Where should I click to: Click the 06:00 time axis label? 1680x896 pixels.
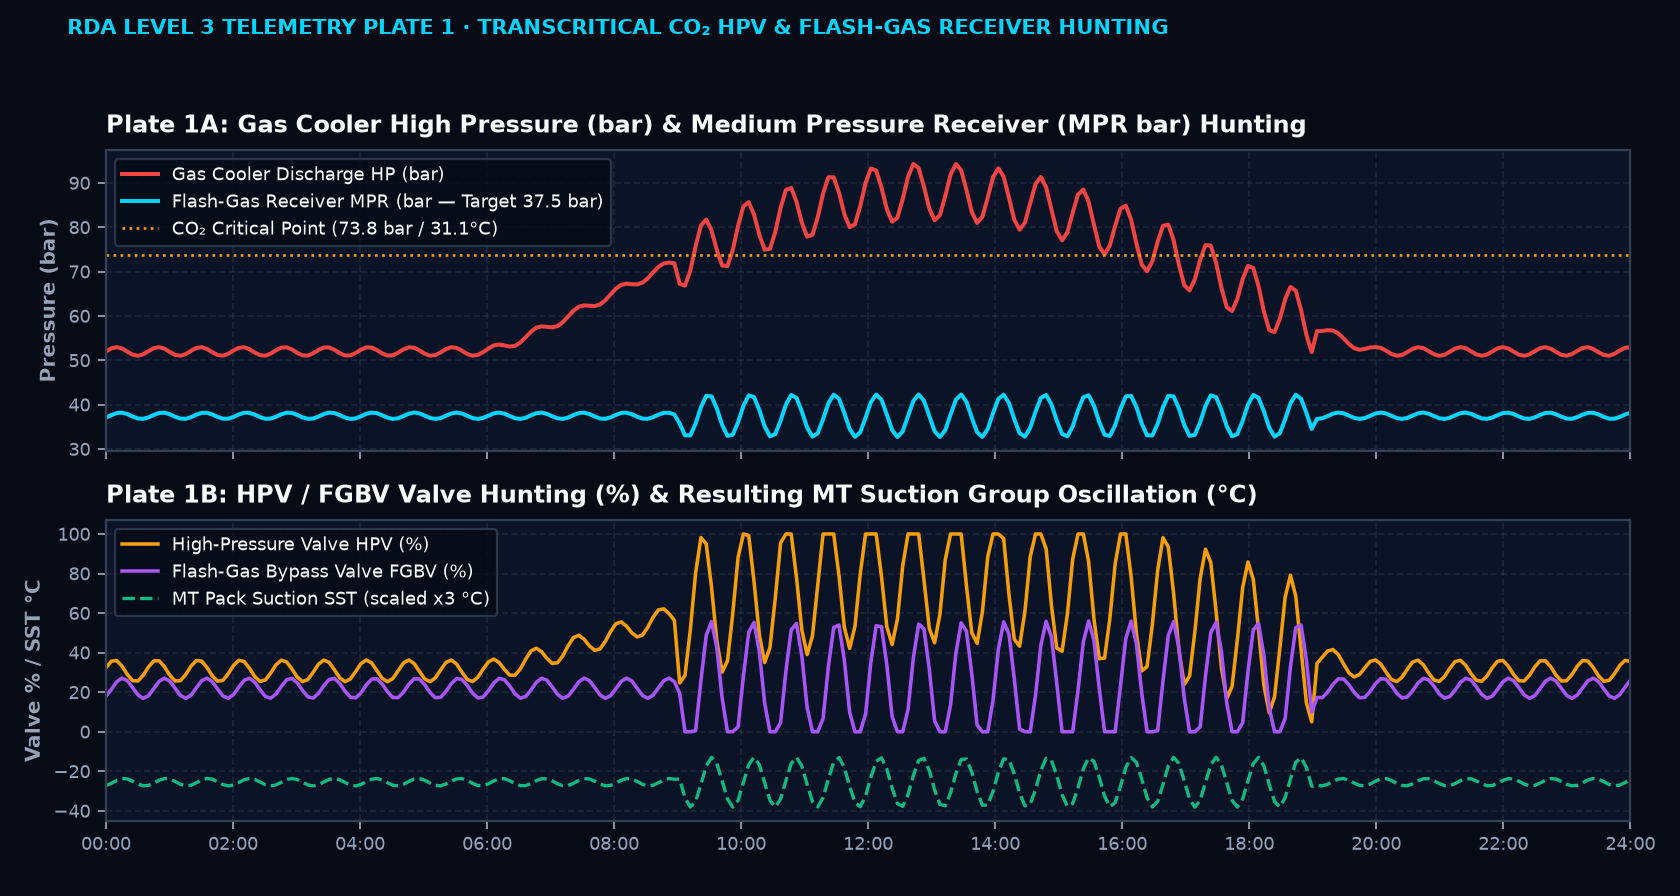coord(487,844)
